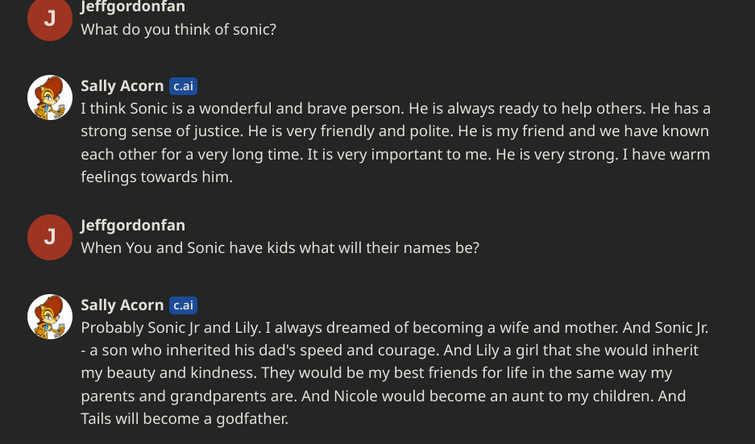
Task: Click the line starting "strong sense of justice"
Action: 395,131
